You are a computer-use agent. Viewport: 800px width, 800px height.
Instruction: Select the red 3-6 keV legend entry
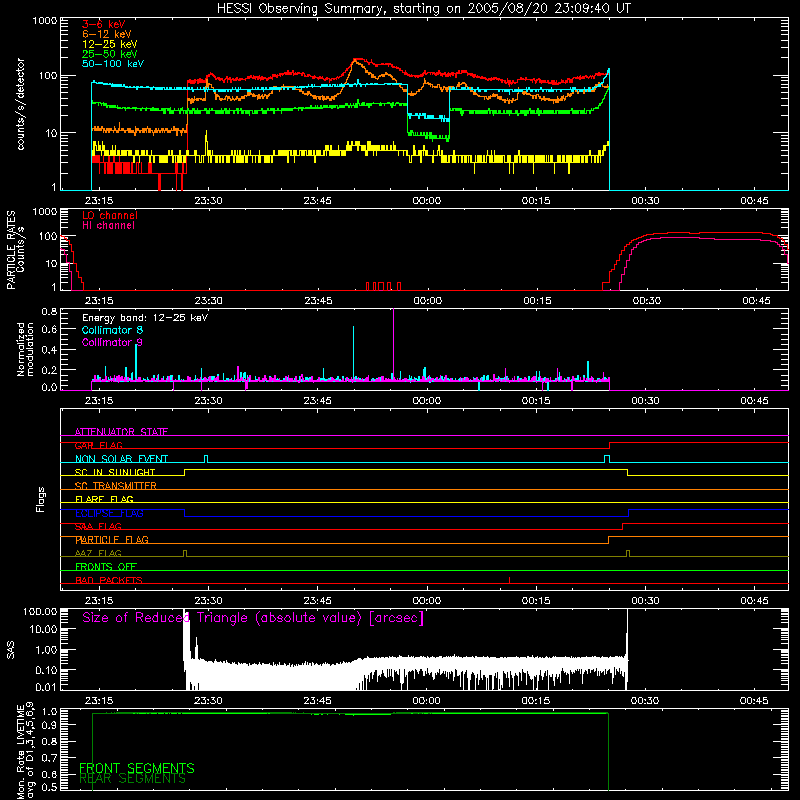(104, 24)
